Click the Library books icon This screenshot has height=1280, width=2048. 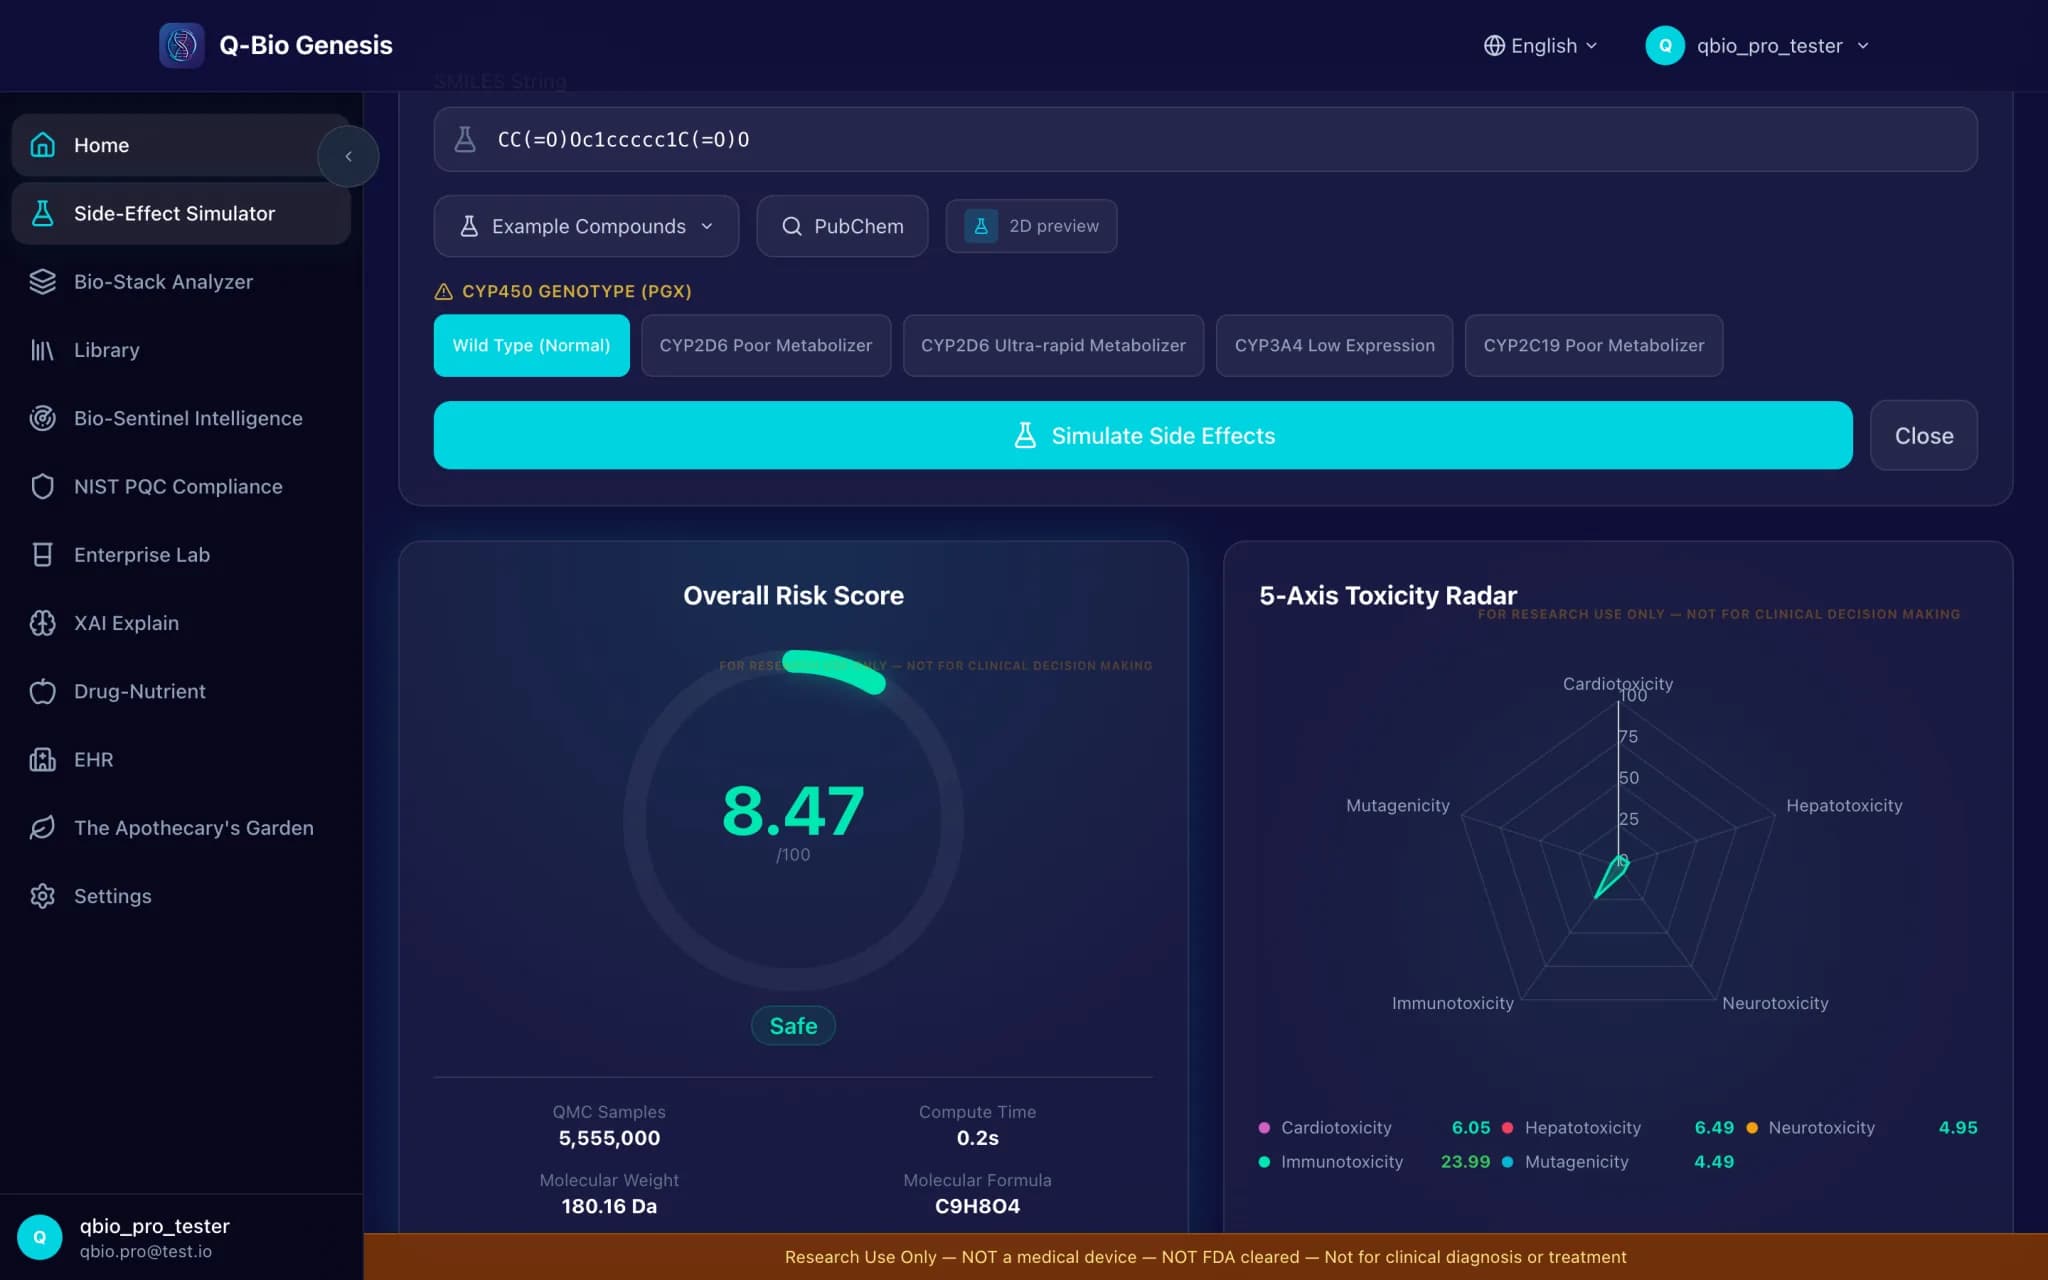click(x=42, y=350)
